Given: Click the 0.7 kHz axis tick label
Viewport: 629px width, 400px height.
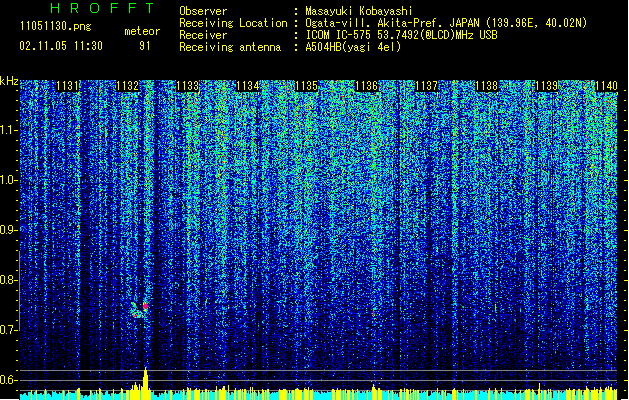Looking at the screenshot, I should tap(8, 330).
